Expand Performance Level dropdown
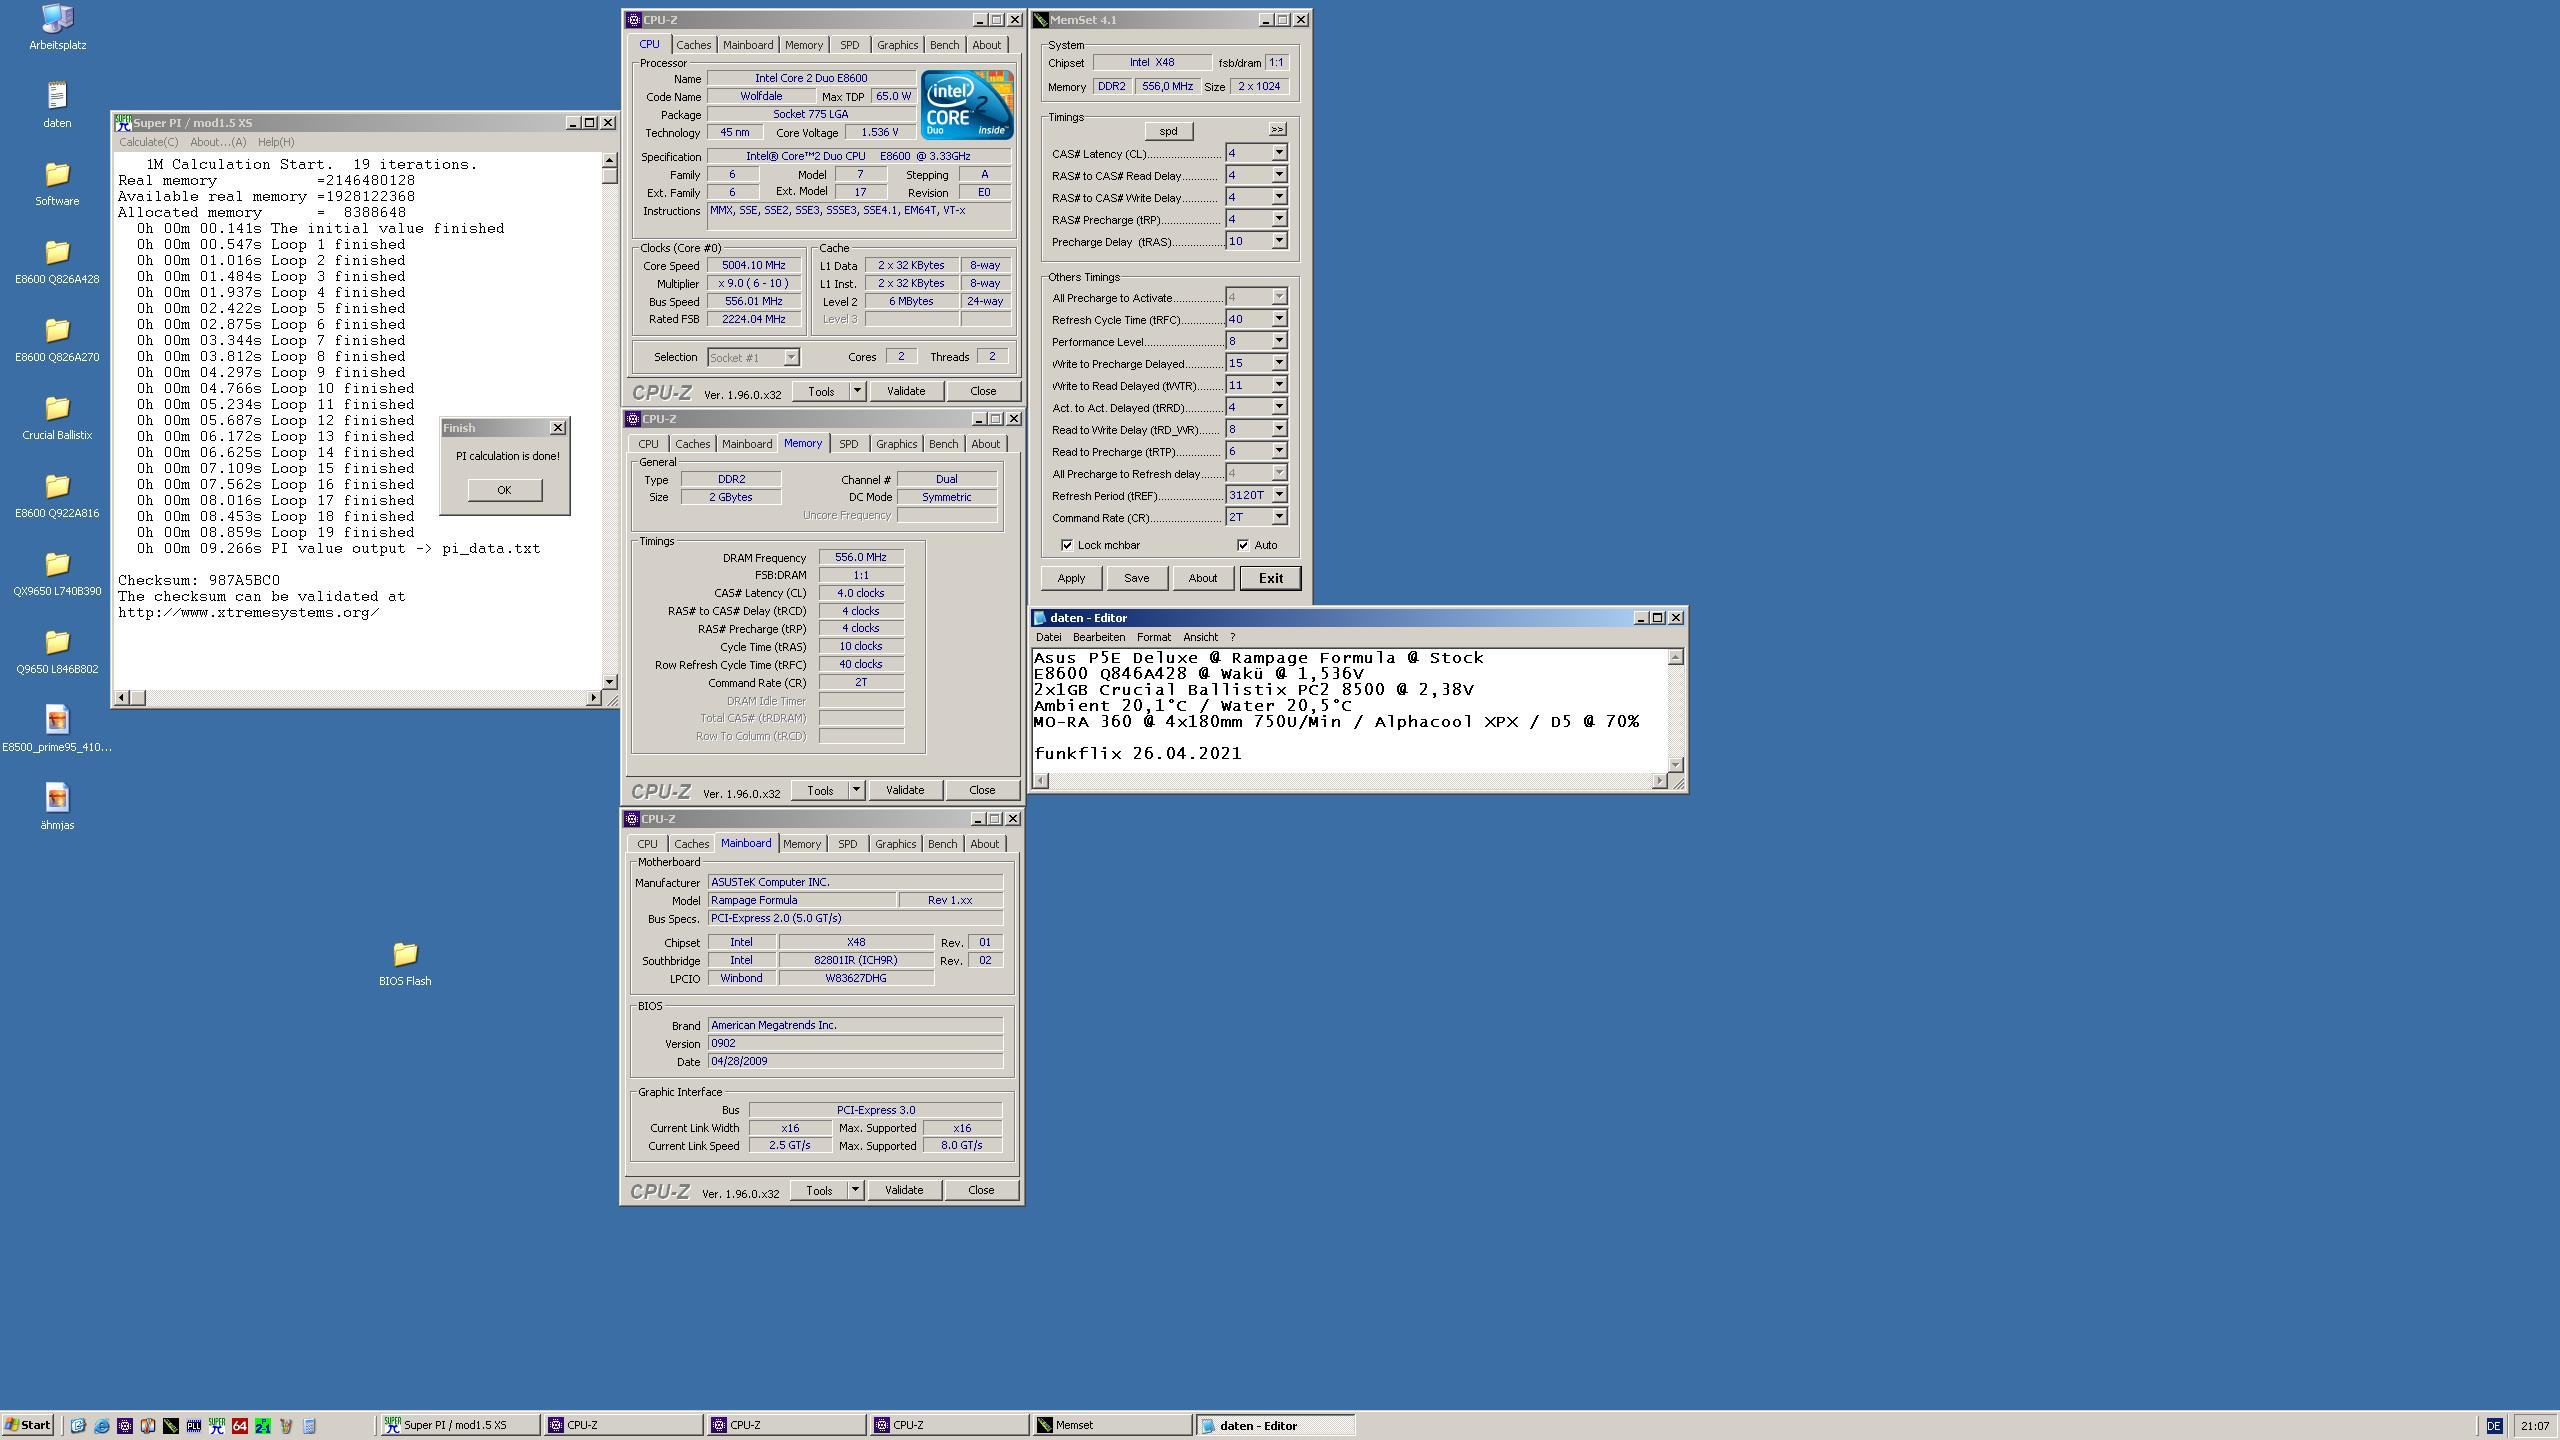The height and width of the screenshot is (1440, 2560). click(x=1278, y=341)
